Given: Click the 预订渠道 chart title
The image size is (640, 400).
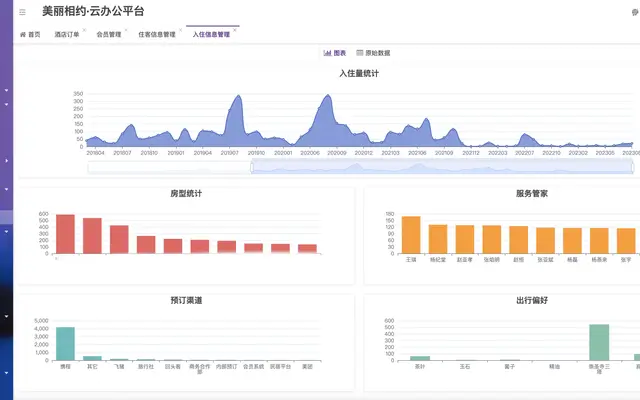Looking at the screenshot, I should point(186,300).
